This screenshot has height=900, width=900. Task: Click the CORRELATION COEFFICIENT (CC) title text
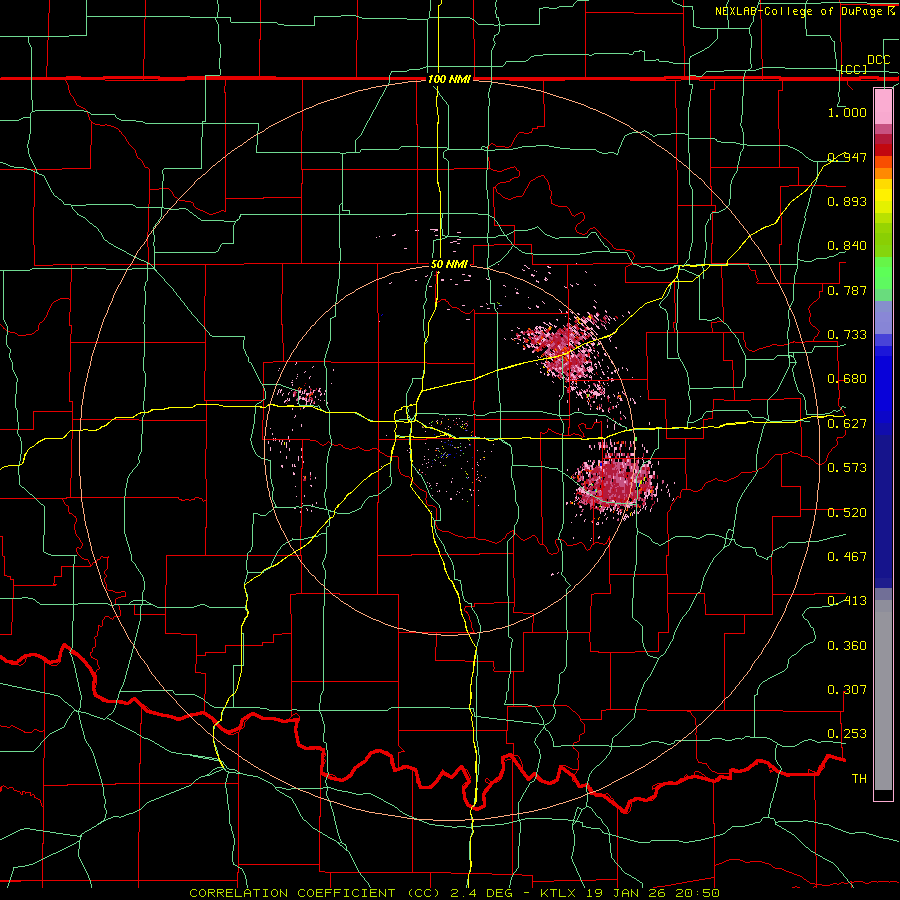pos(315,893)
